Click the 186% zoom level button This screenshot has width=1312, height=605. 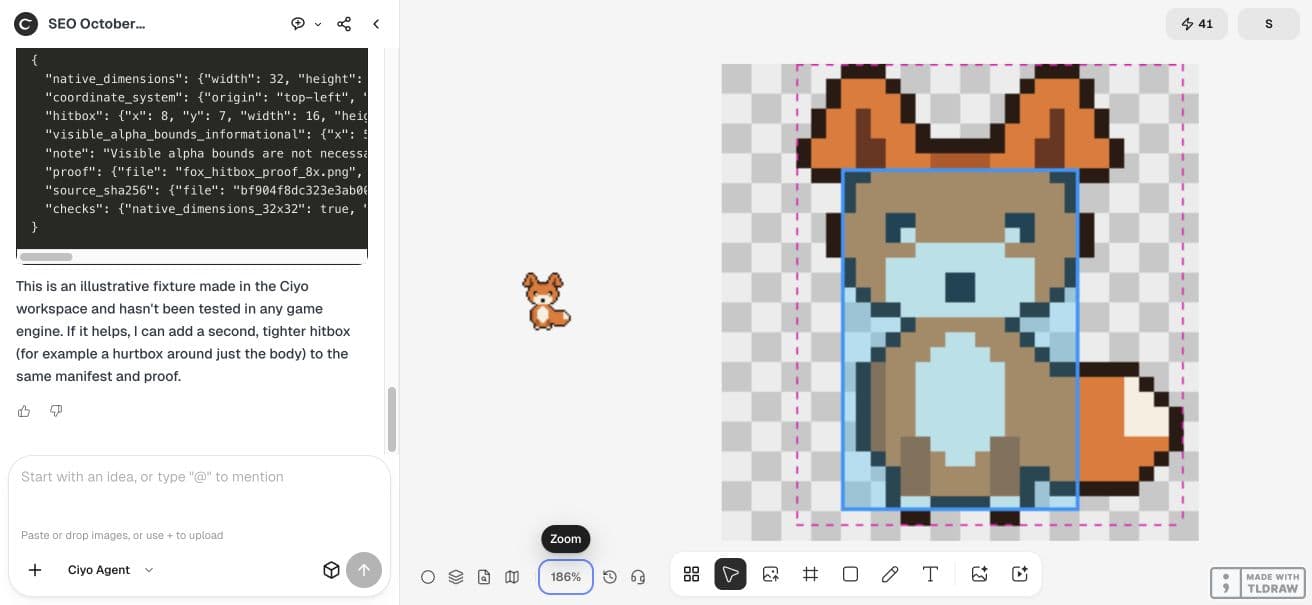566,577
